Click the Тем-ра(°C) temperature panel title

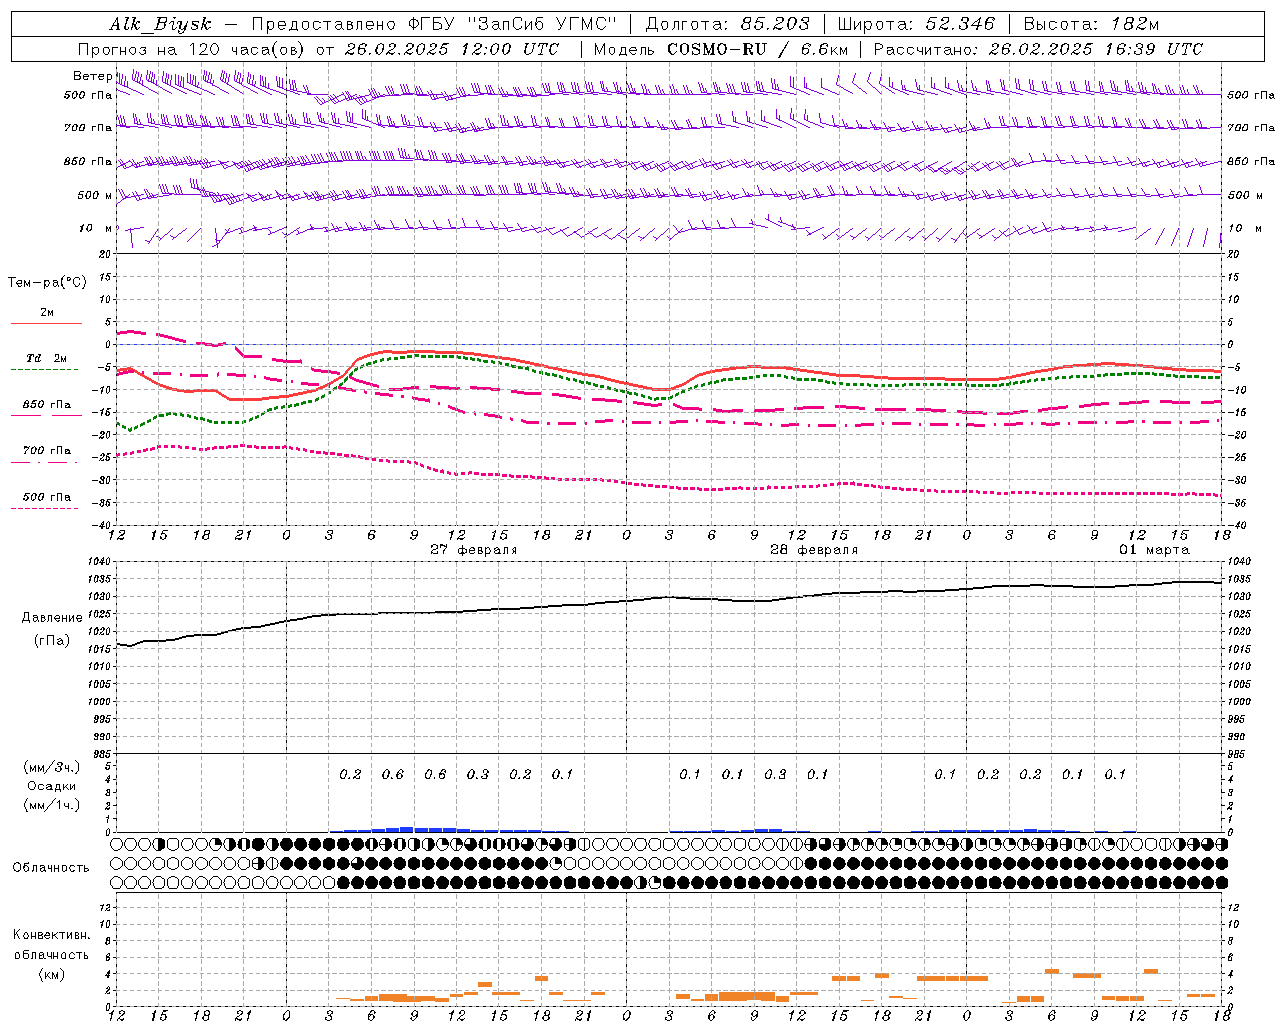pyautogui.click(x=47, y=282)
